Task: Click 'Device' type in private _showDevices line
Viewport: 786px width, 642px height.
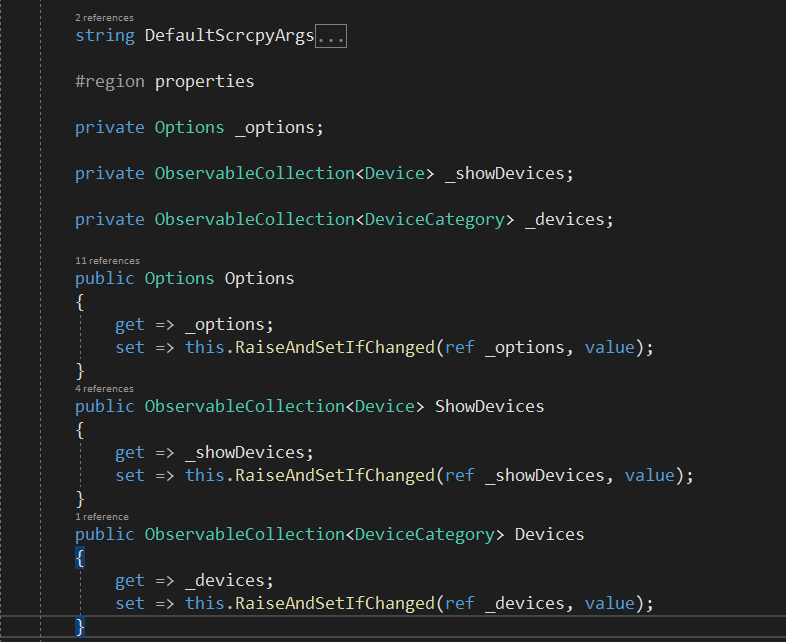Action: point(395,173)
